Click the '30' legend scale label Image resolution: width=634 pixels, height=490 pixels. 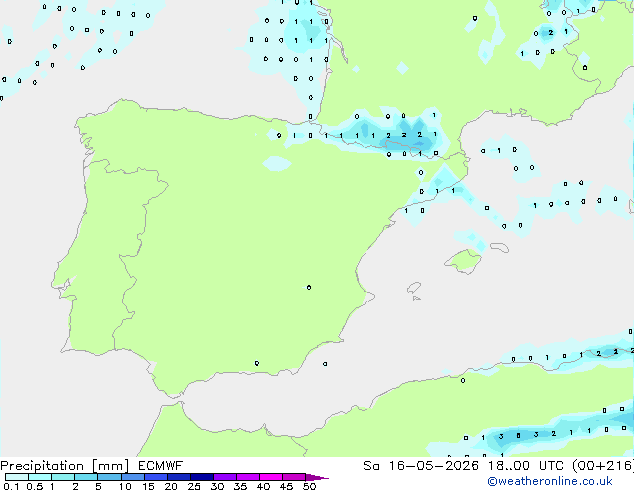[217, 486]
